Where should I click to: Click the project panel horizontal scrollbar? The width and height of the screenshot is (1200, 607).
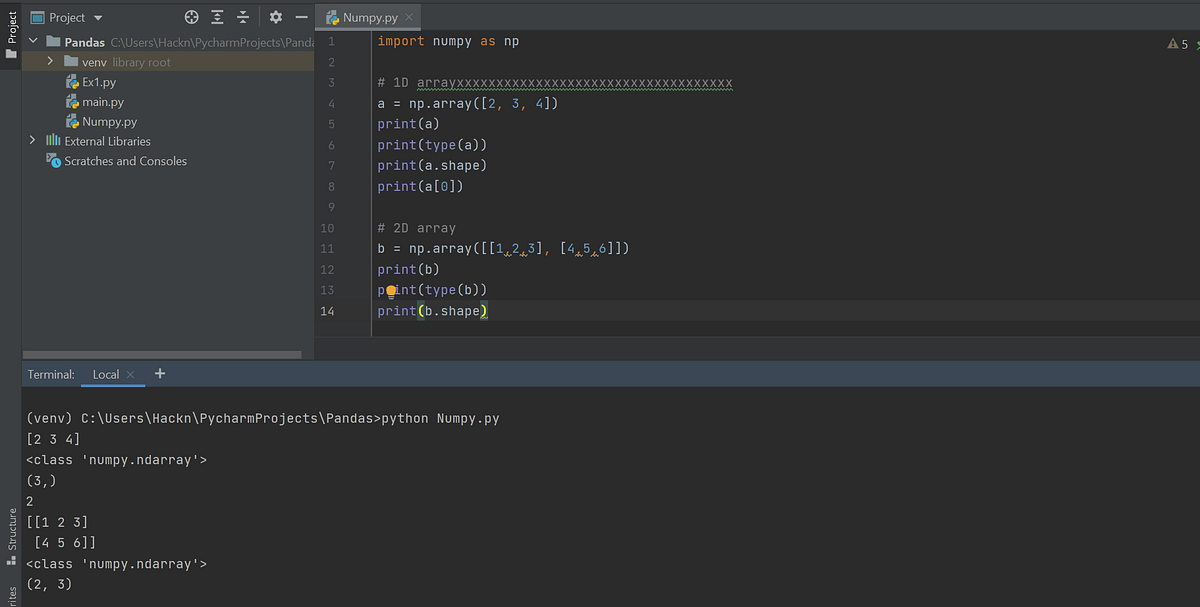pos(161,354)
